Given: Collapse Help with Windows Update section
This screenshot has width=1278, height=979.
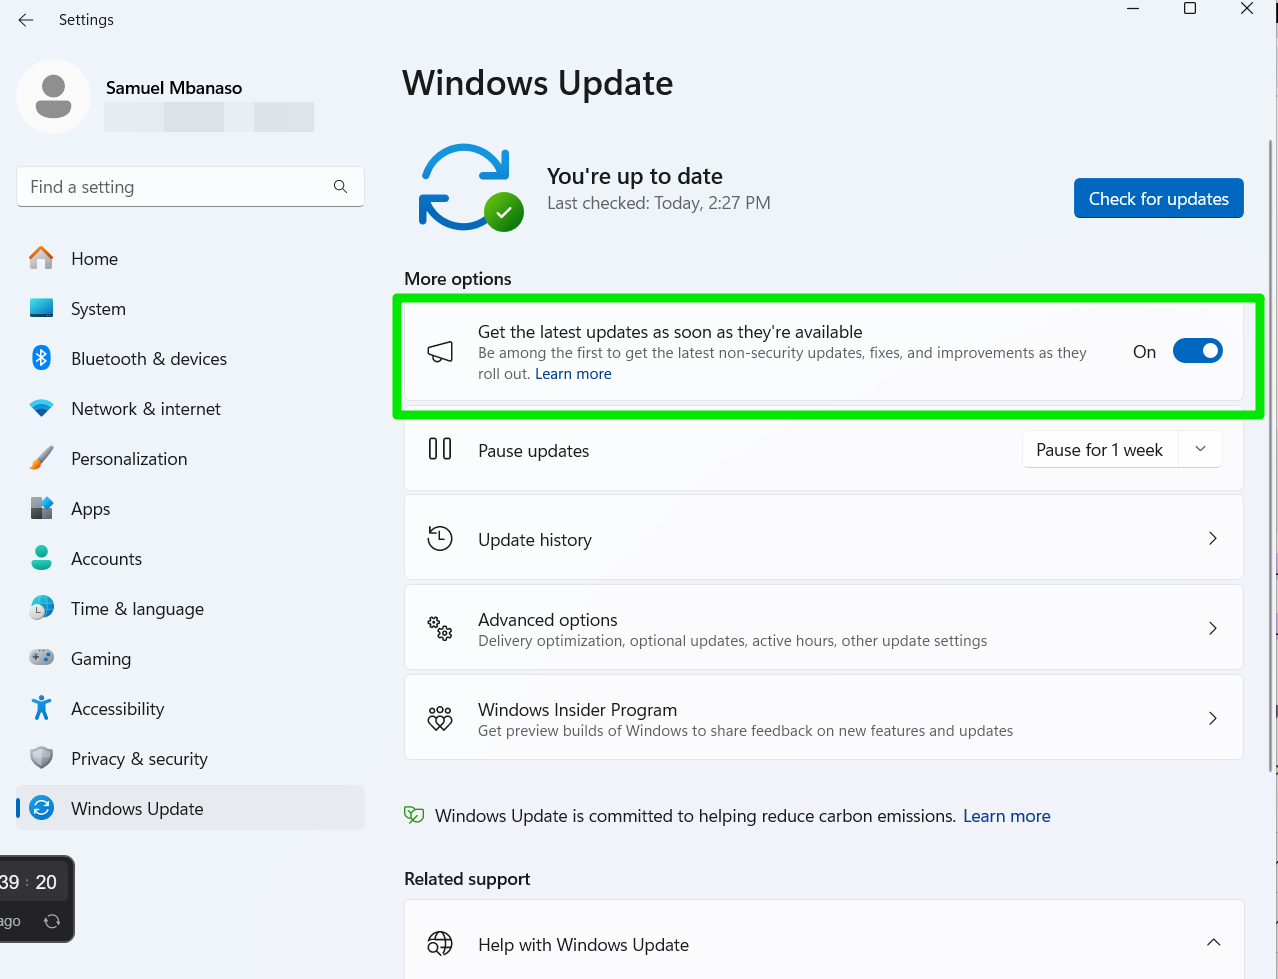Looking at the screenshot, I should (1212, 942).
